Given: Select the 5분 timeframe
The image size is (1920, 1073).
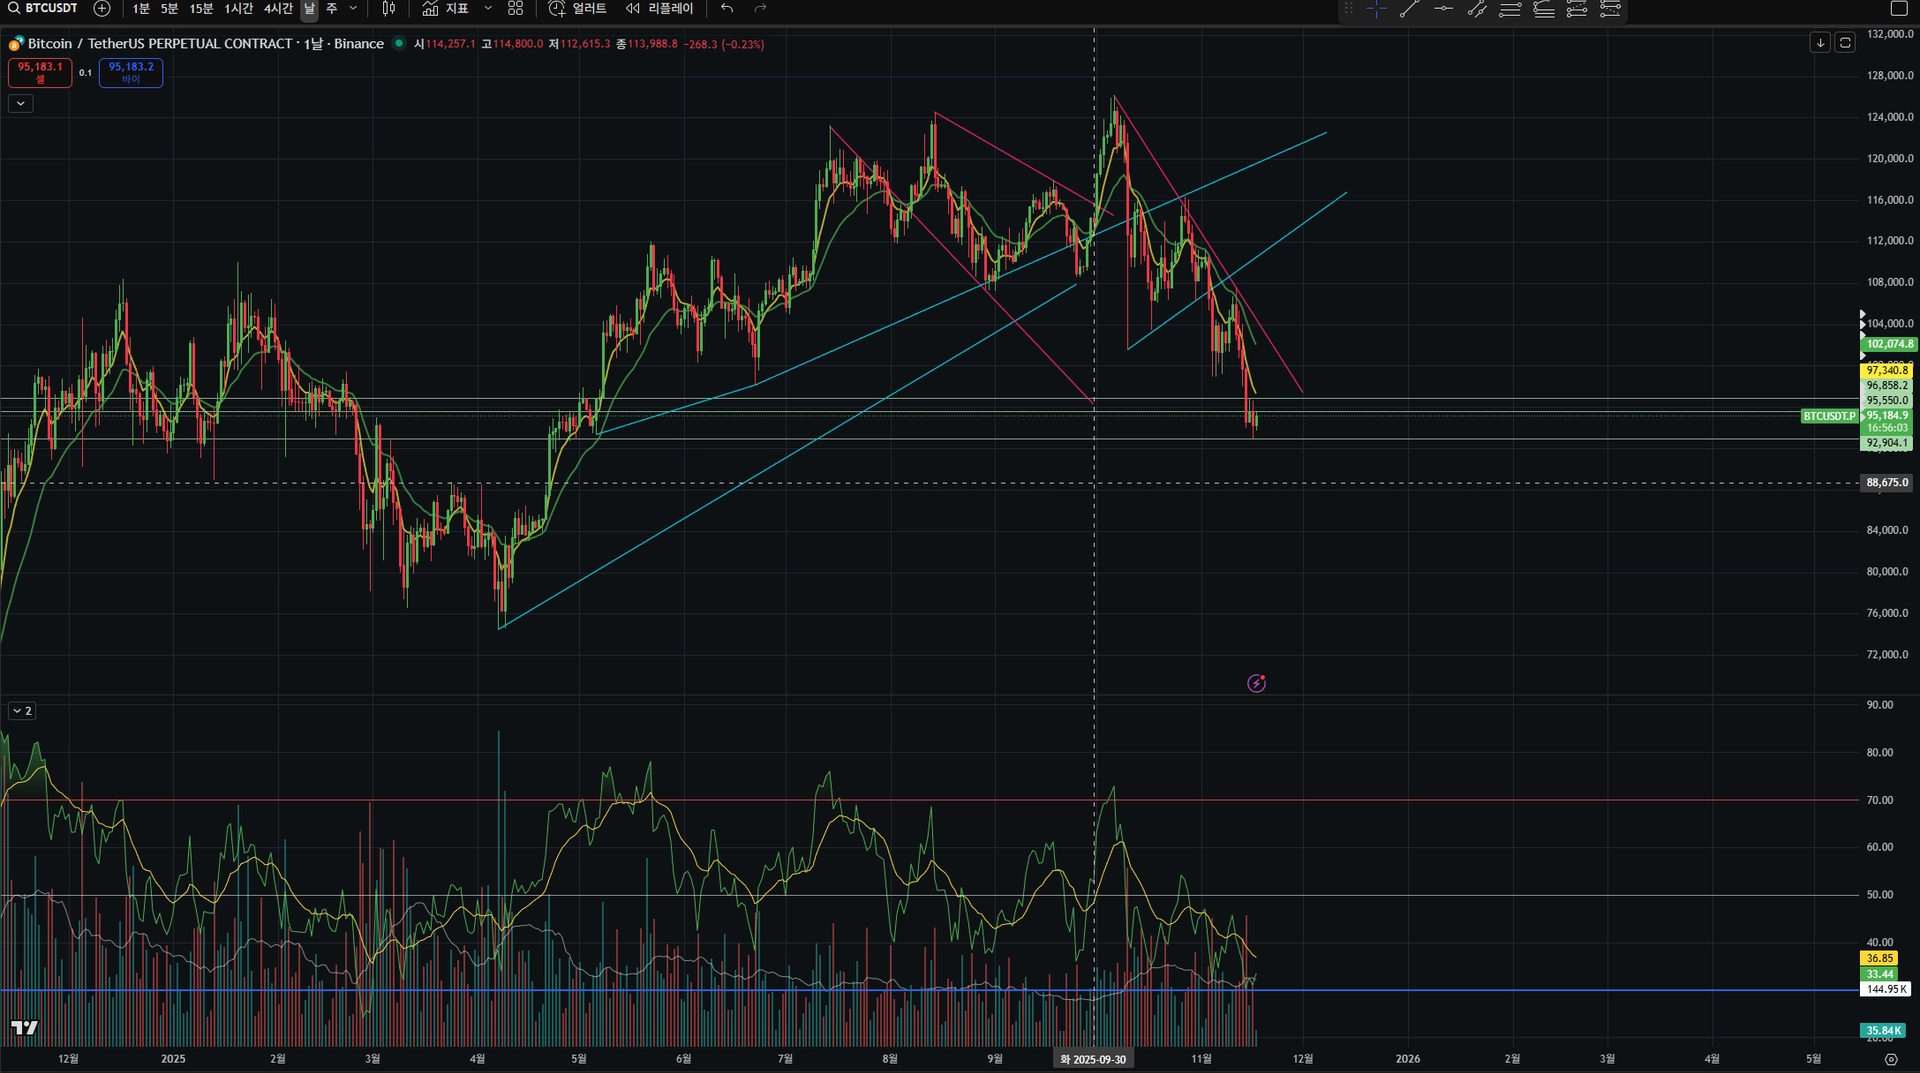Looking at the screenshot, I should [169, 8].
